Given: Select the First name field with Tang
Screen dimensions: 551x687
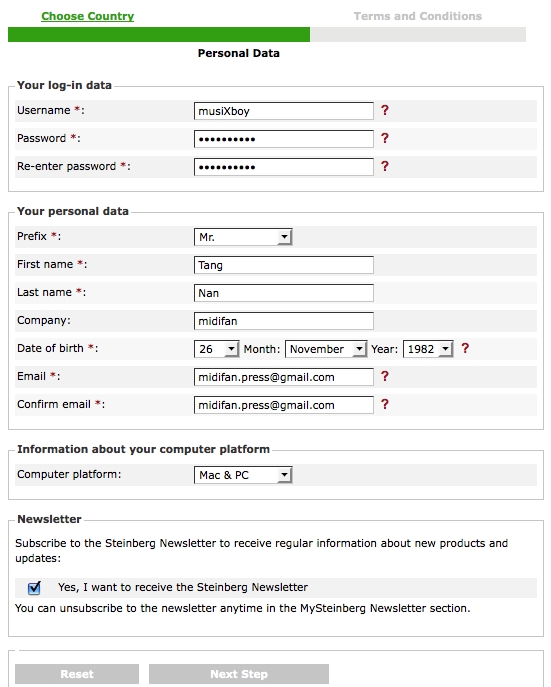Looking at the screenshot, I should [284, 265].
